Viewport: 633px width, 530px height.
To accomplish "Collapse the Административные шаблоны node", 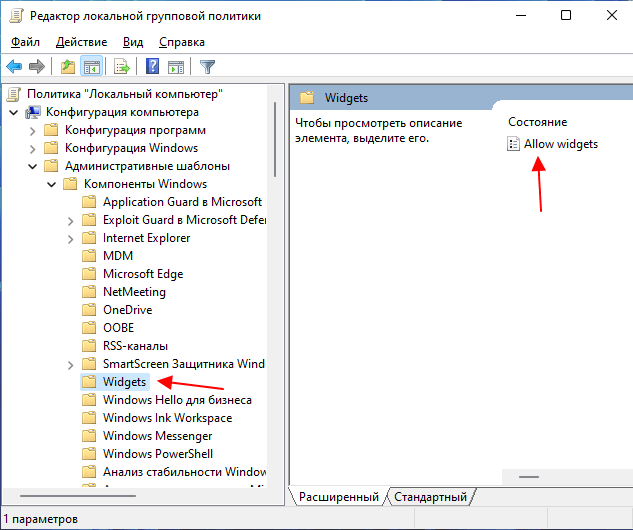I will tap(33, 166).
